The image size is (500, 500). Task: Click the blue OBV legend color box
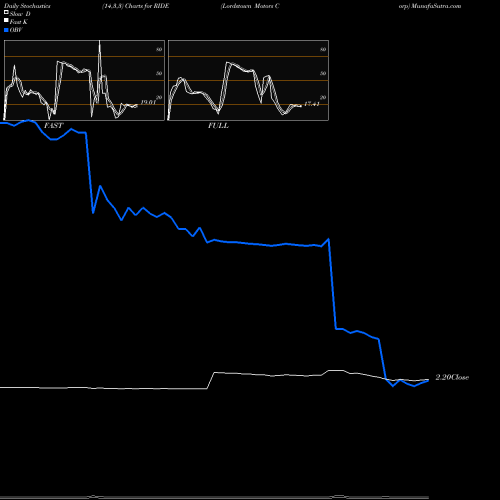pos(6,30)
